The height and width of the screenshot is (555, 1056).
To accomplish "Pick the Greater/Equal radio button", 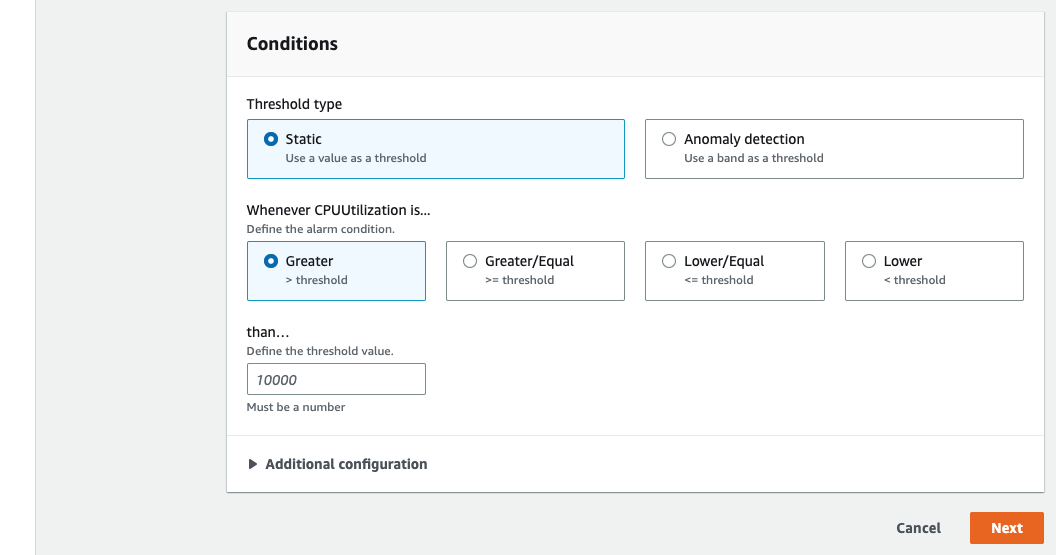I will pyautogui.click(x=470, y=261).
